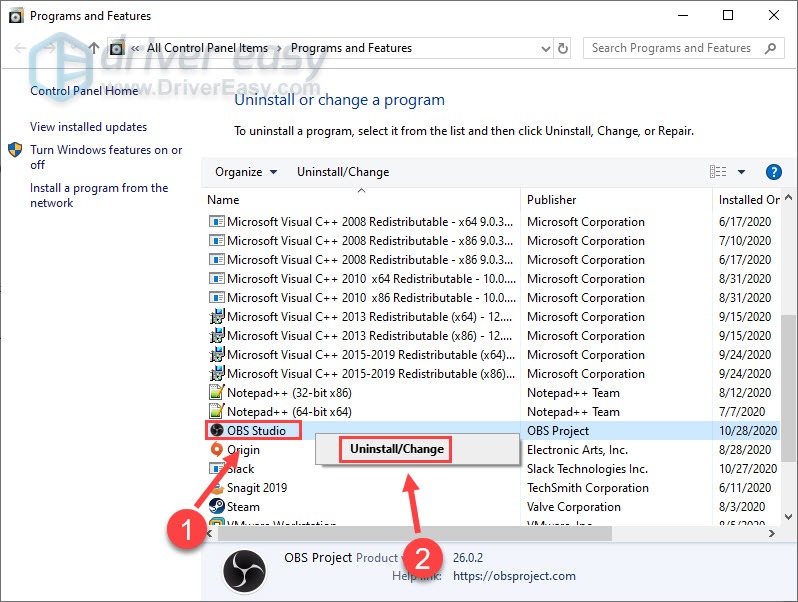Select Visual C++ 2013 Redistributable (x86) entry

pos(369,335)
